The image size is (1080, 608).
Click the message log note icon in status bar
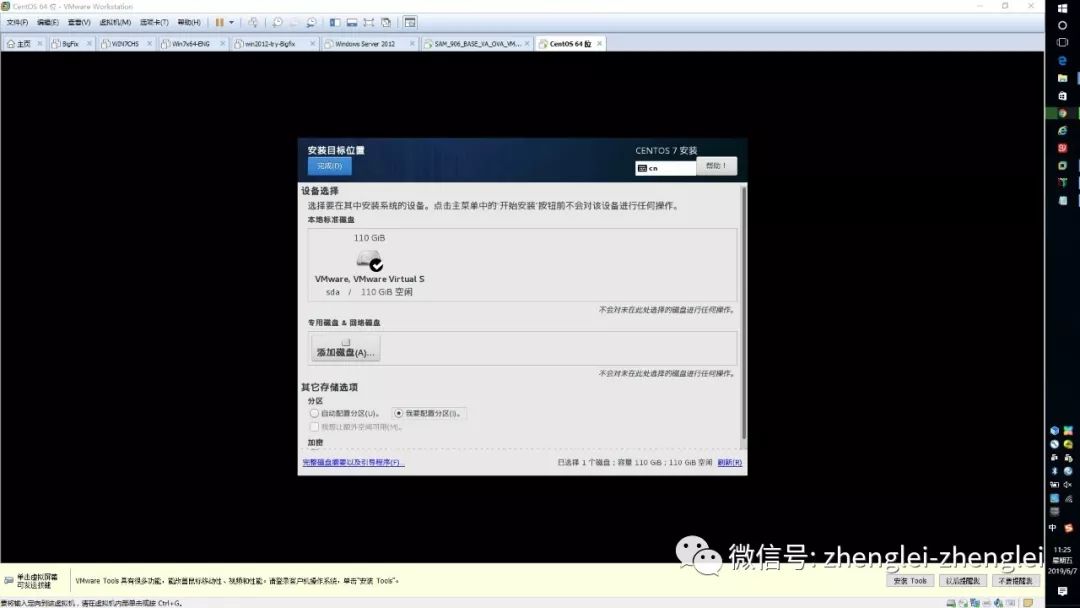click(1028, 603)
